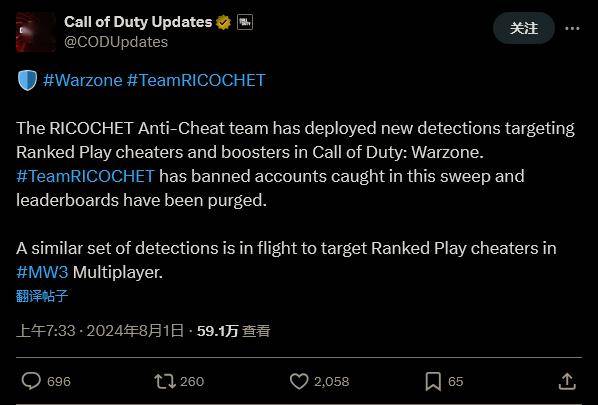Click the affiliate badge beside verified checkmark
The image size is (598, 405).
(x=245, y=22)
